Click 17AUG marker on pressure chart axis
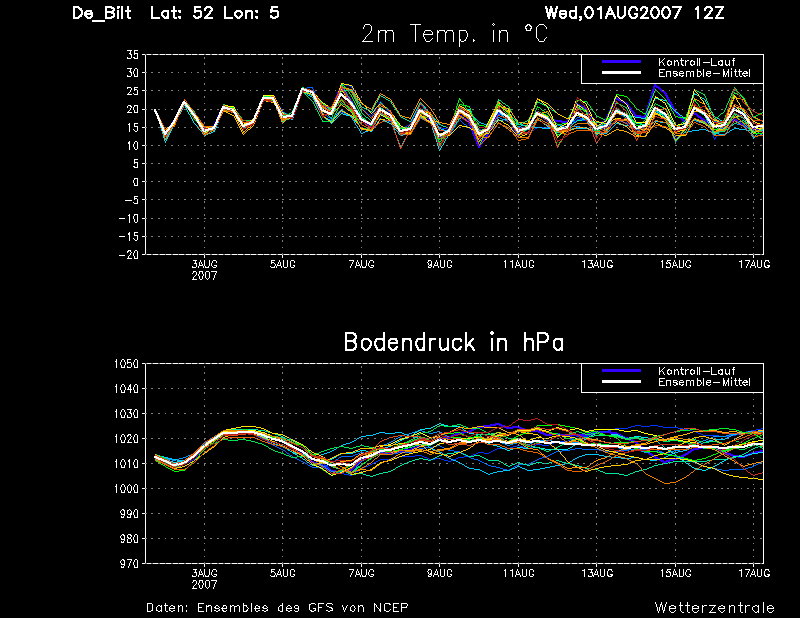This screenshot has width=800, height=618. pos(754,573)
